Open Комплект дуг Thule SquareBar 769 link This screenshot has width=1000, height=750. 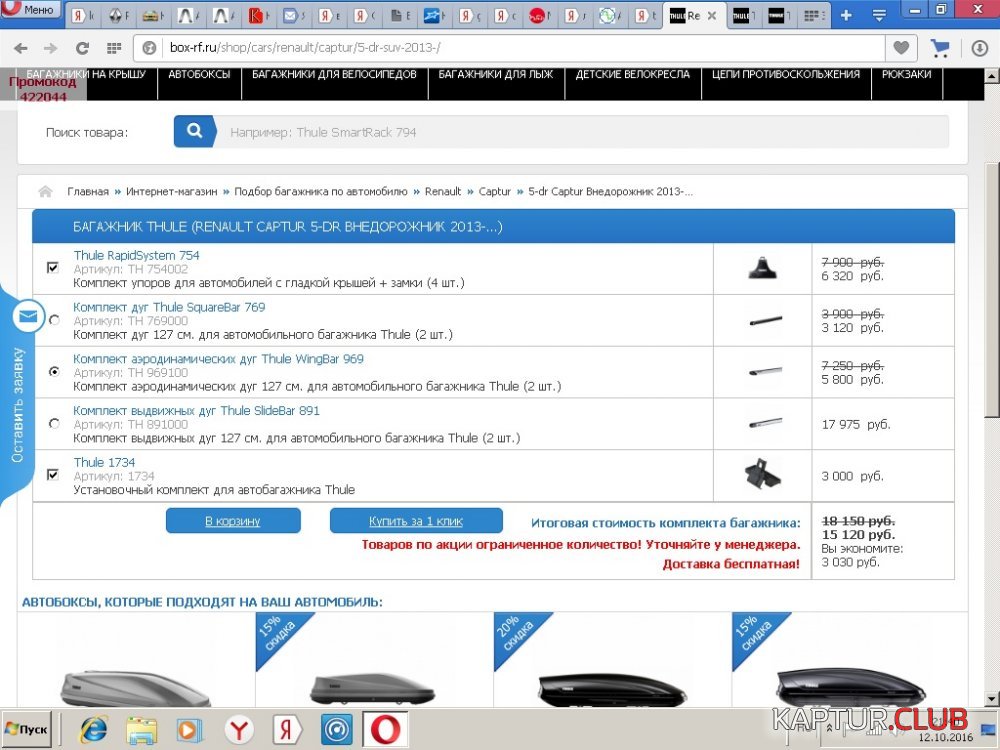(x=169, y=307)
